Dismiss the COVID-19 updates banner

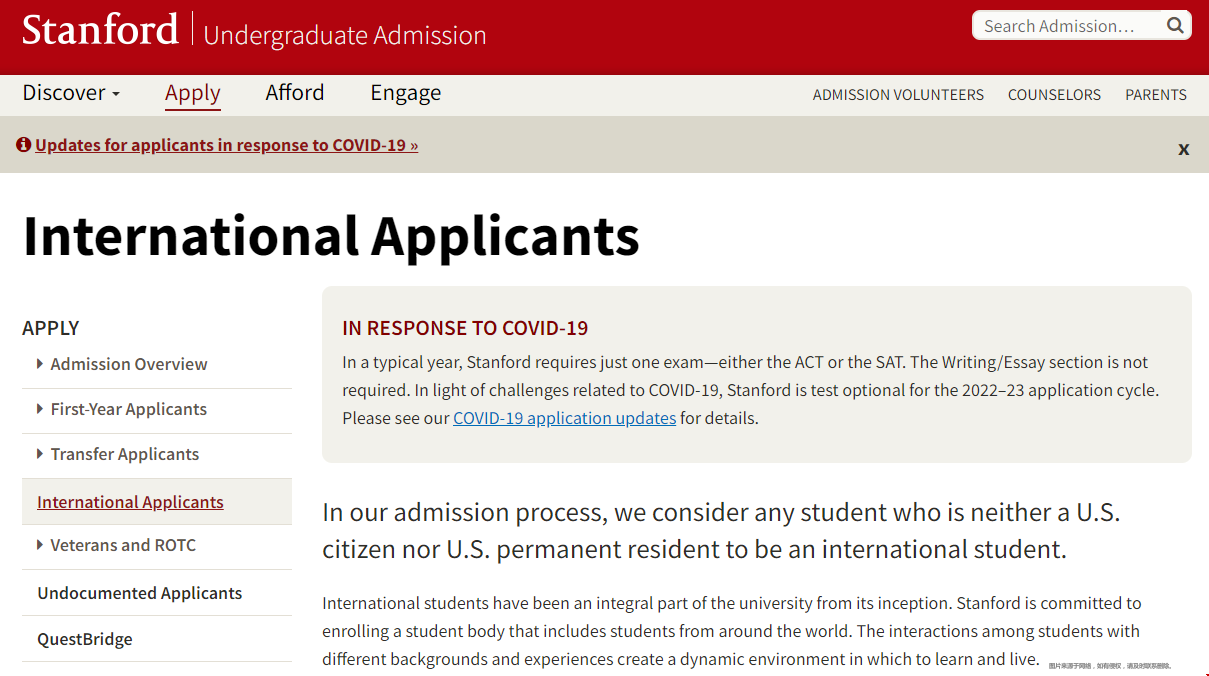click(1183, 149)
